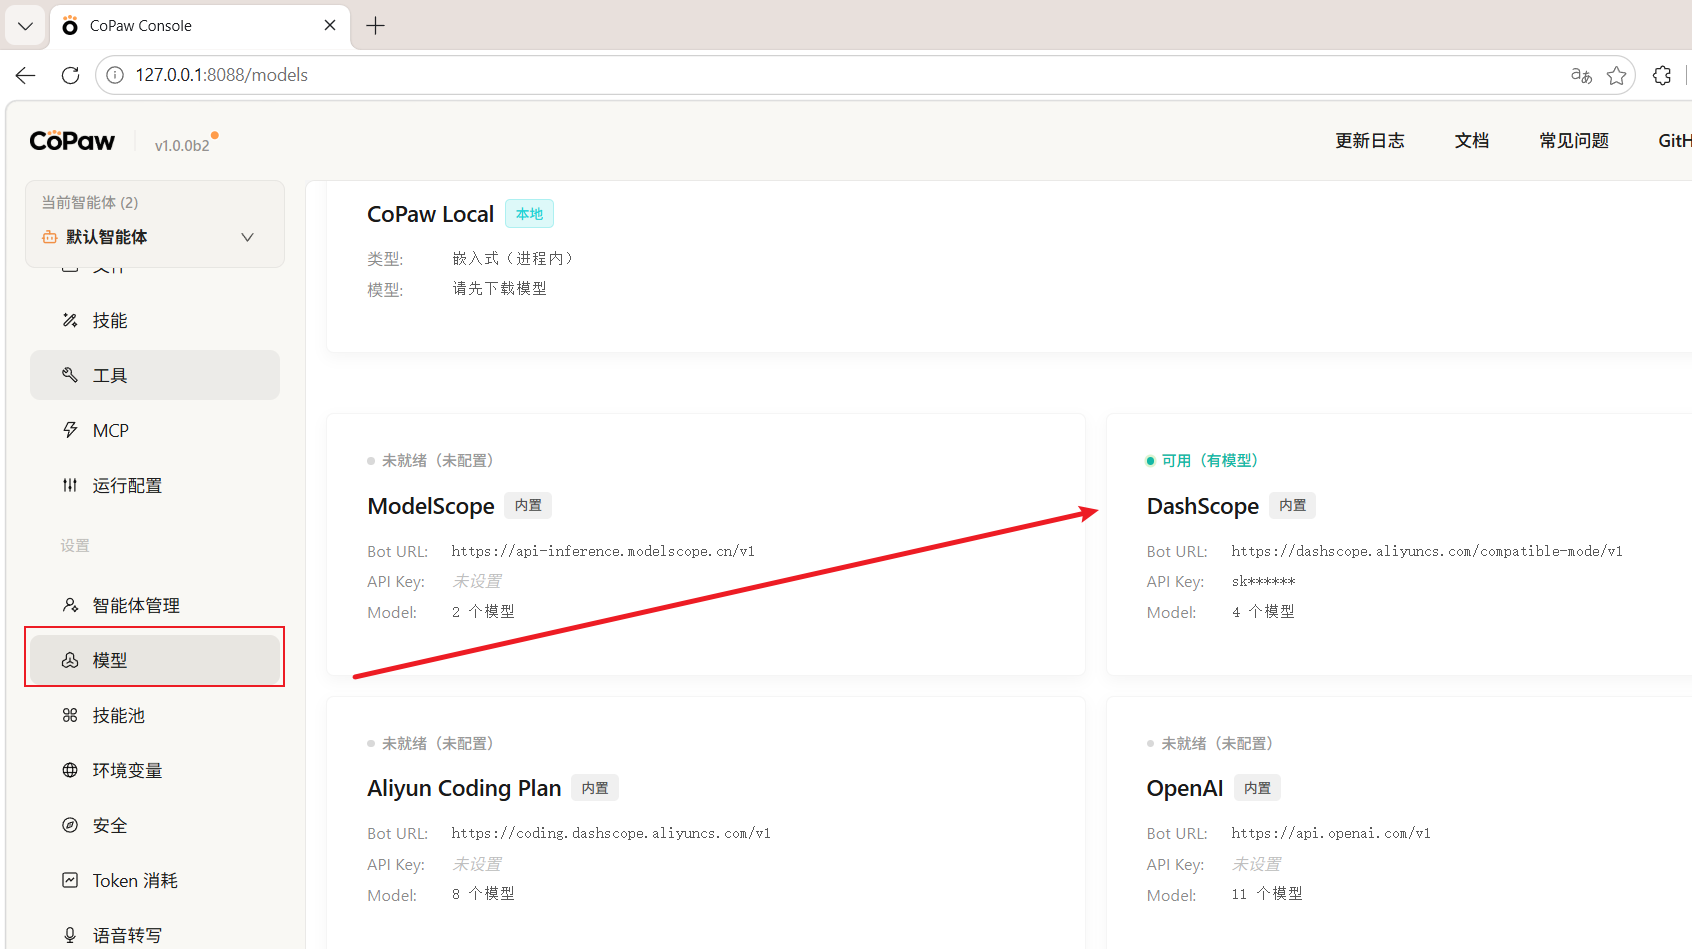Open the 智能体管理 sidebar menu

155,605
